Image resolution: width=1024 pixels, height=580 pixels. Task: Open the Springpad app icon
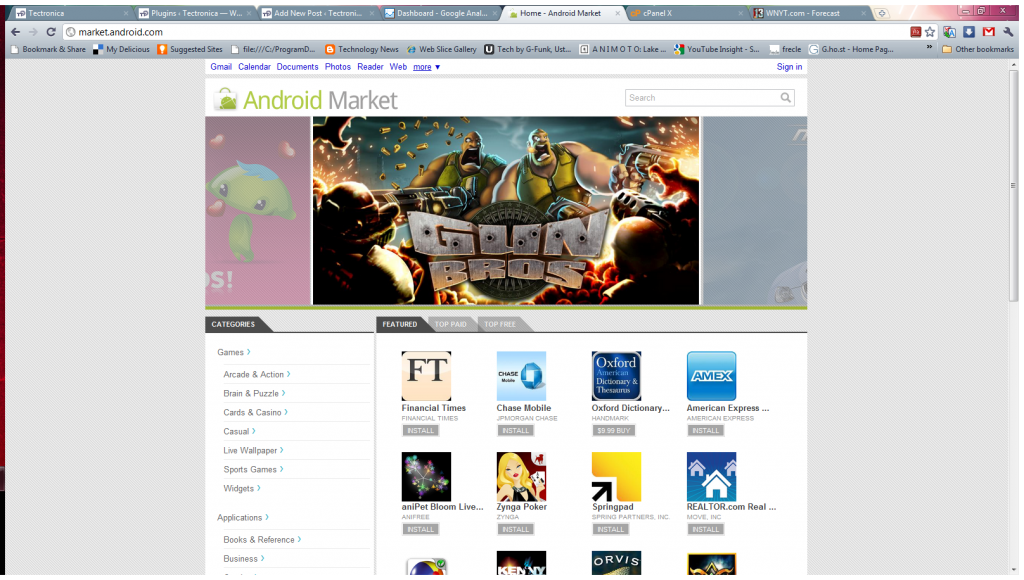(616, 477)
